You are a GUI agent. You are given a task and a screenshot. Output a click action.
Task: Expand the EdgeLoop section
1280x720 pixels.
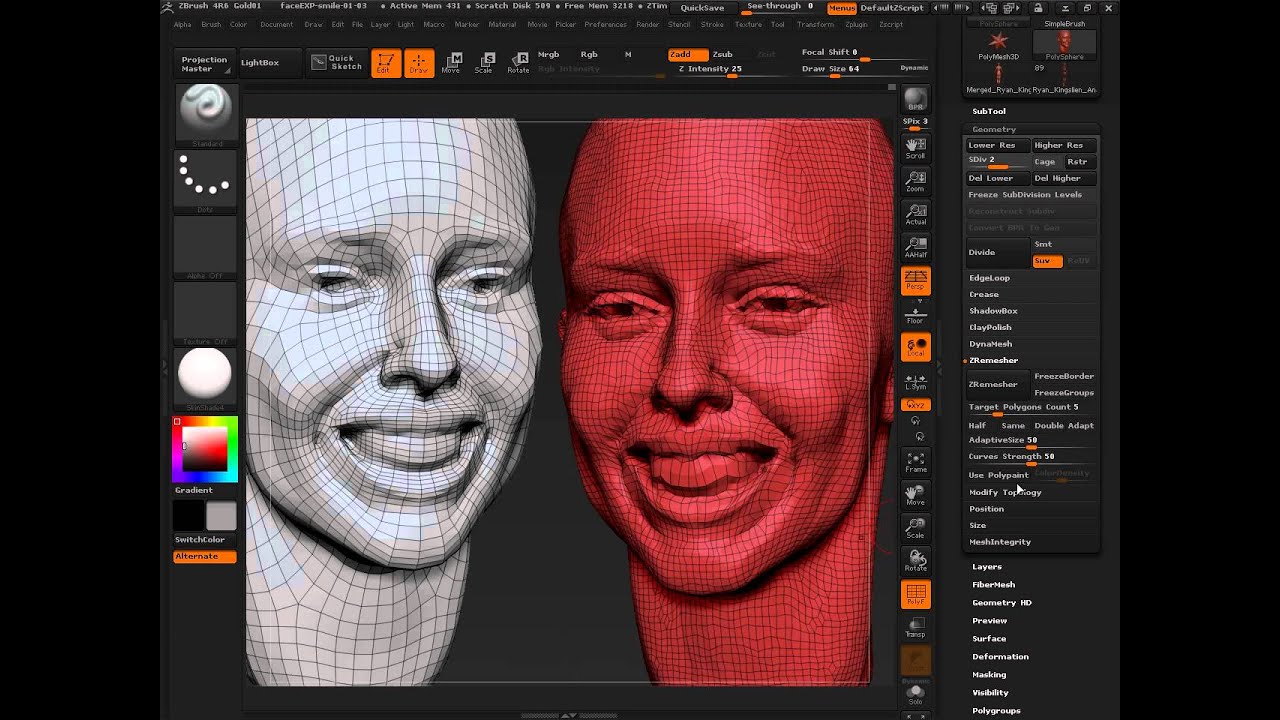pyautogui.click(x=989, y=278)
